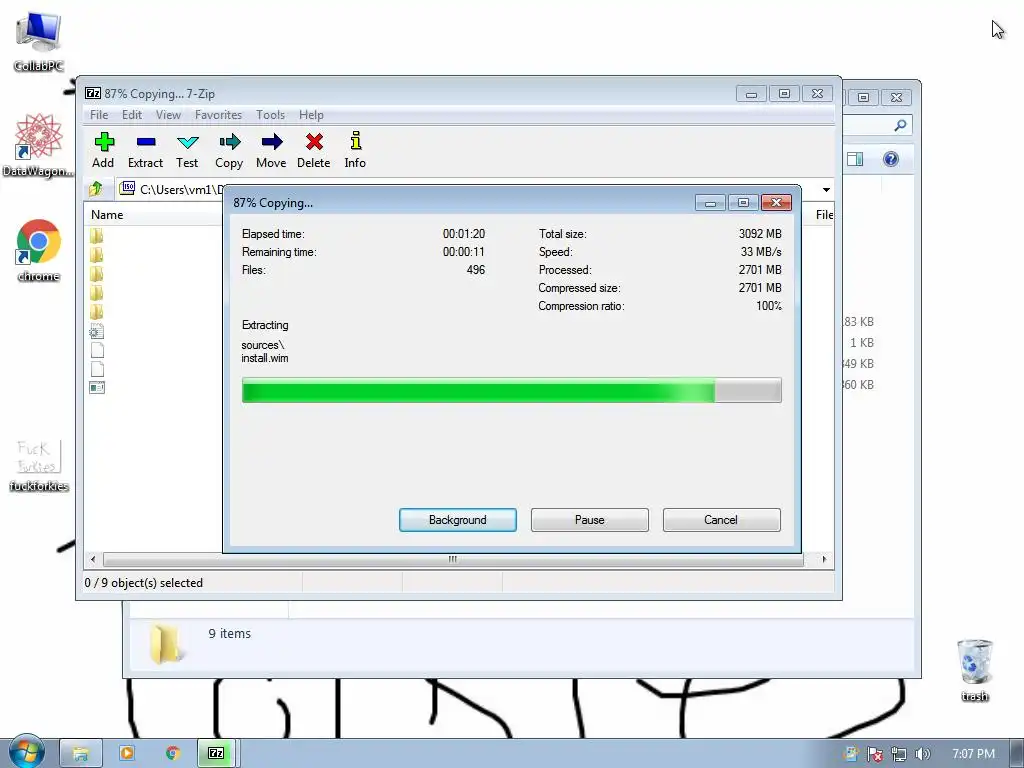The image size is (1024, 768).
Task: Open the CollabPC desktop icon
Action: point(39,40)
